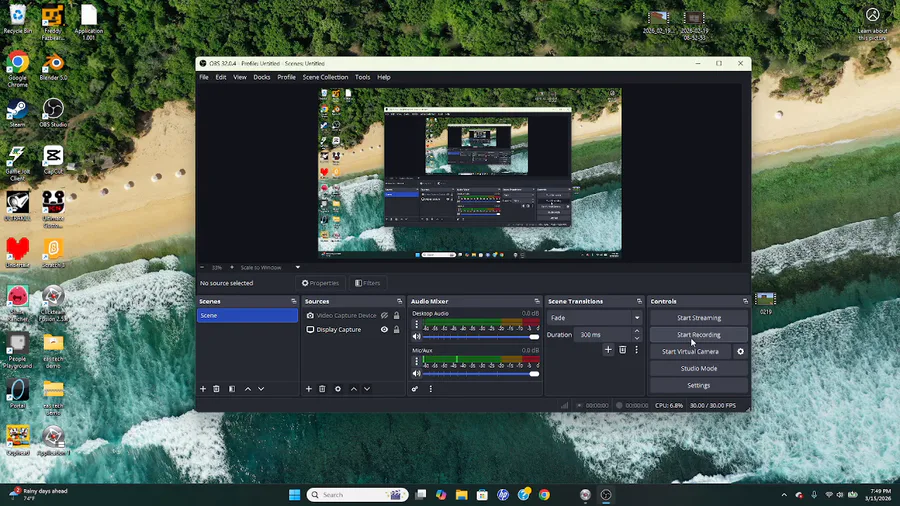Image resolution: width=900 pixels, height=506 pixels.
Task: Open the Tools menu
Action: (x=362, y=77)
